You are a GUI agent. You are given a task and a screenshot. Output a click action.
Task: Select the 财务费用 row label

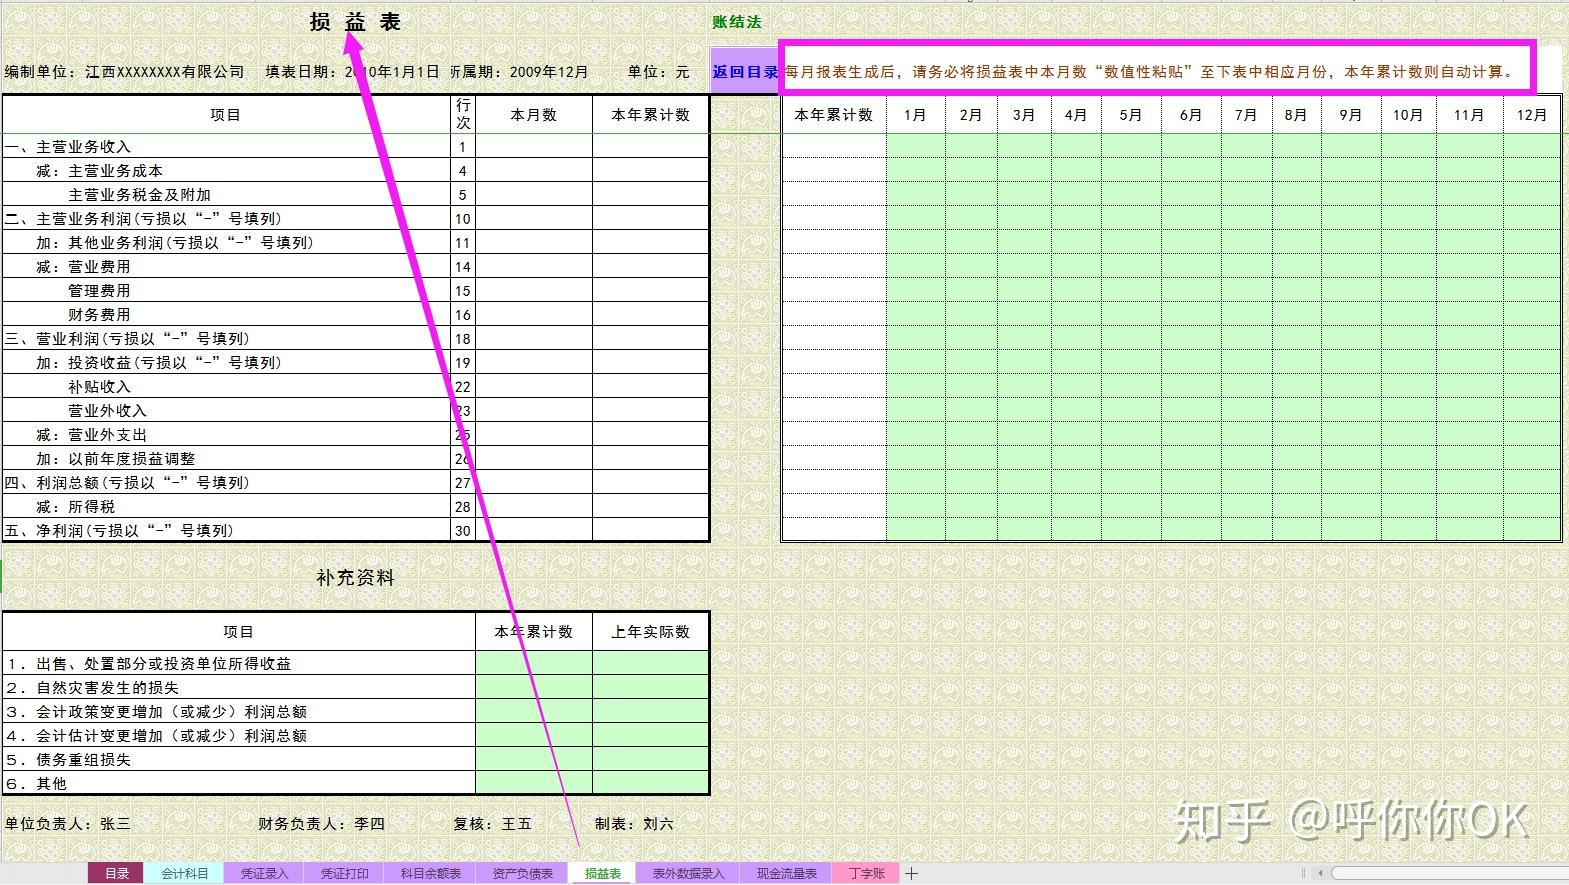tap(226, 315)
